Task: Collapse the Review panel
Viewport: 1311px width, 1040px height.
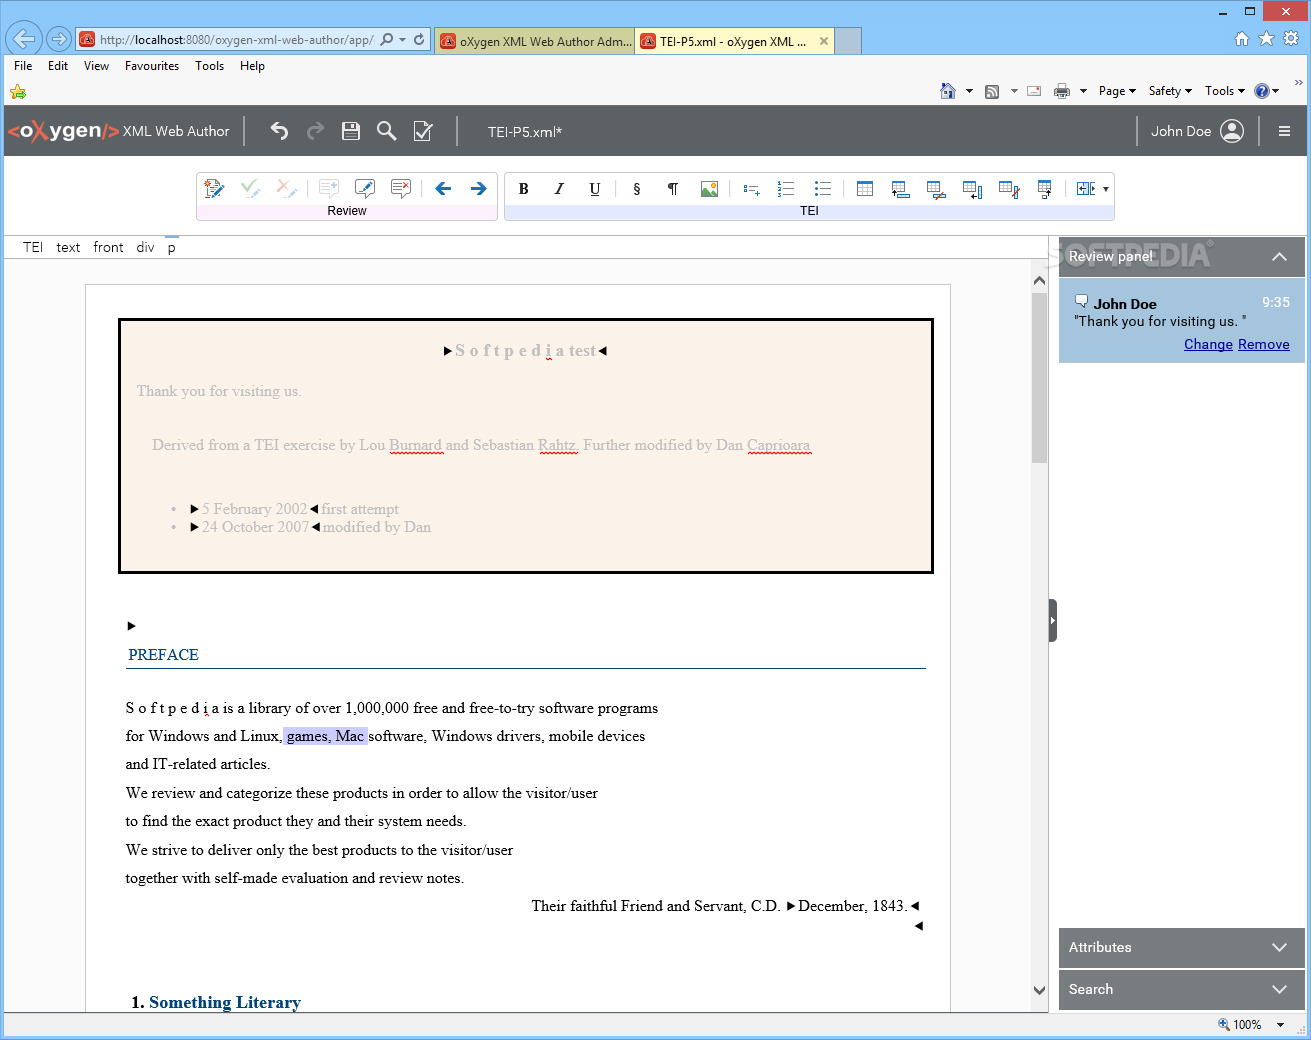Action: [1279, 257]
